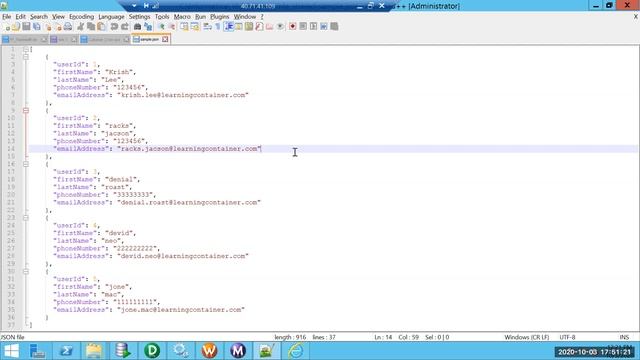This screenshot has height=360, width=640.
Task: Toggle file monitoring eye icon
Action: point(280,27)
